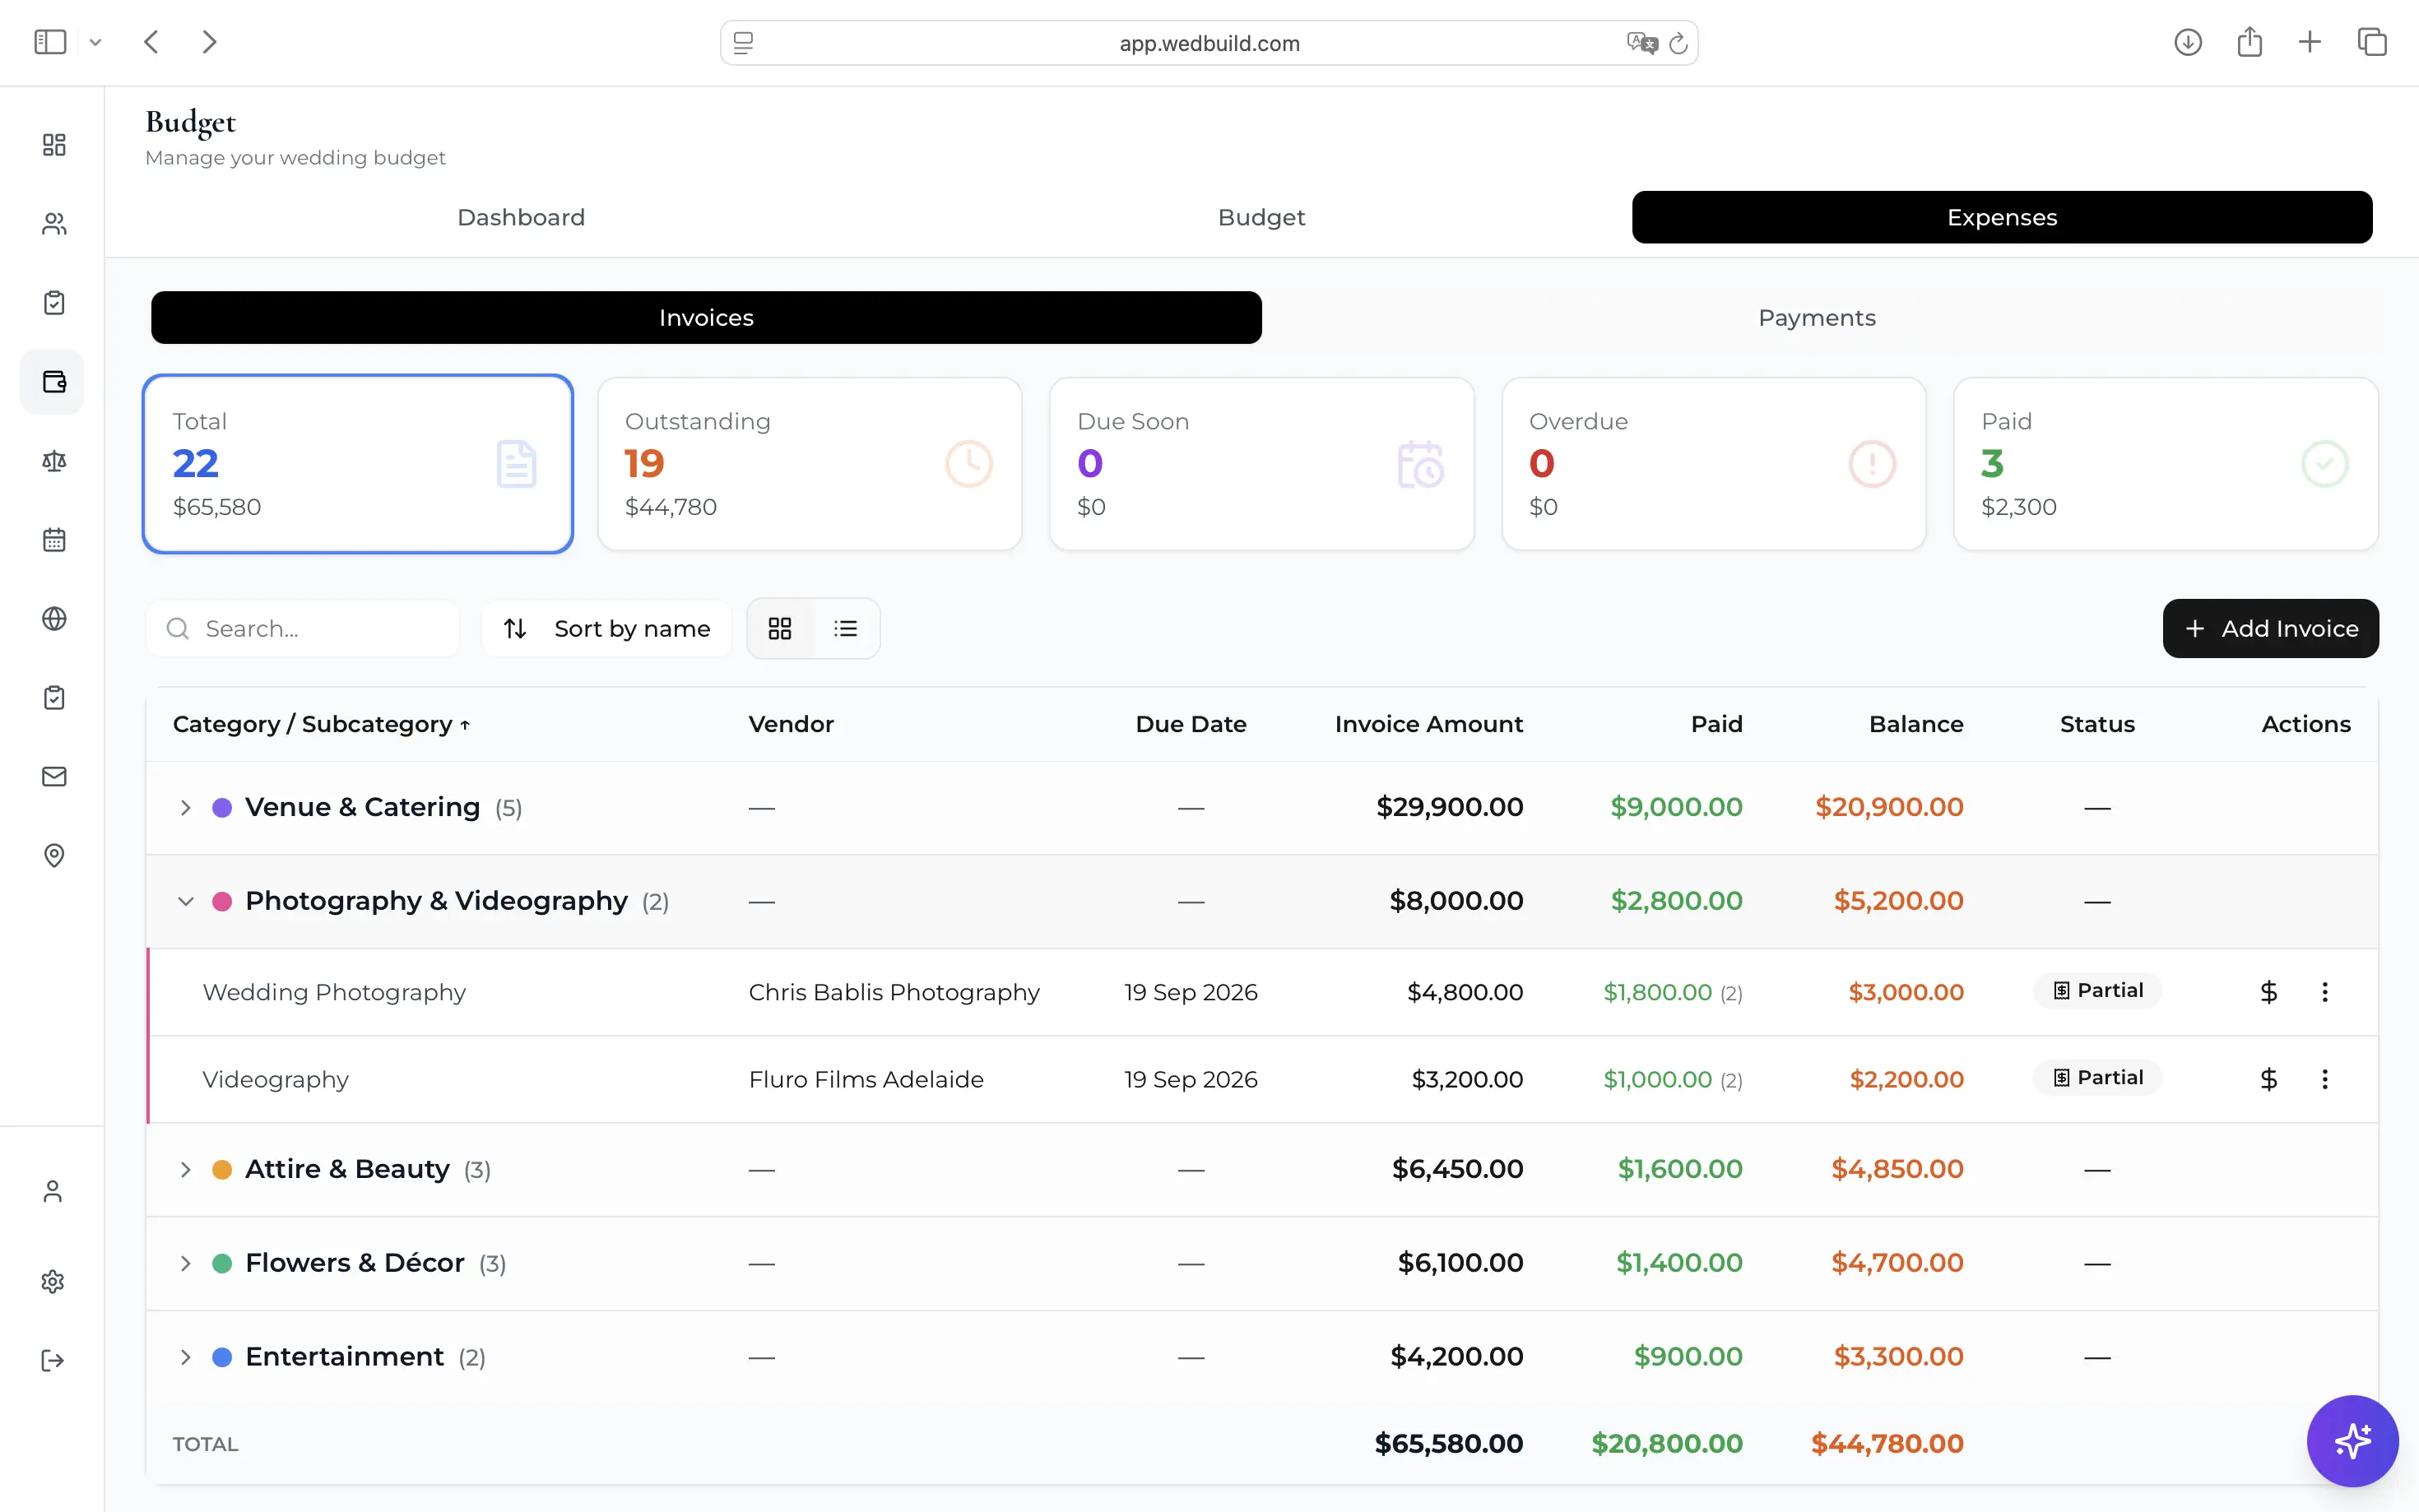Image resolution: width=2419 pixels, height=1512 pixels.
Task: Click the Fluro Films Adelaide vendor cell
Action: coord(866,1080)
